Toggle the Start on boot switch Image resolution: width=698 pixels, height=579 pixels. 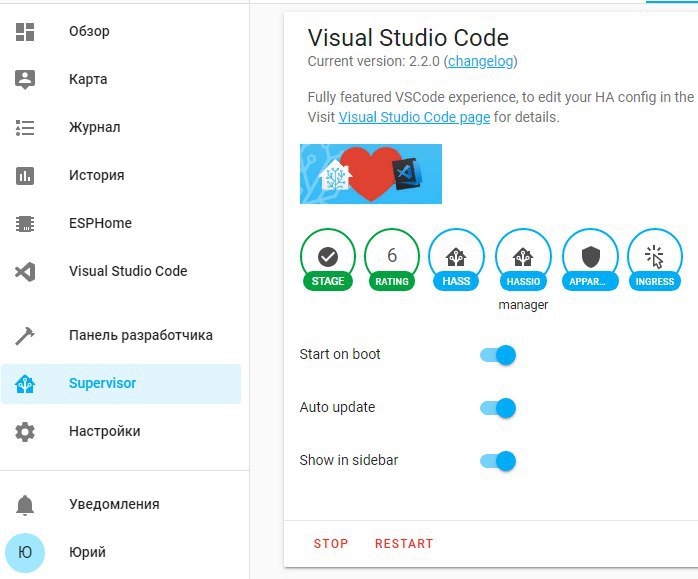(x=498, y=355)
